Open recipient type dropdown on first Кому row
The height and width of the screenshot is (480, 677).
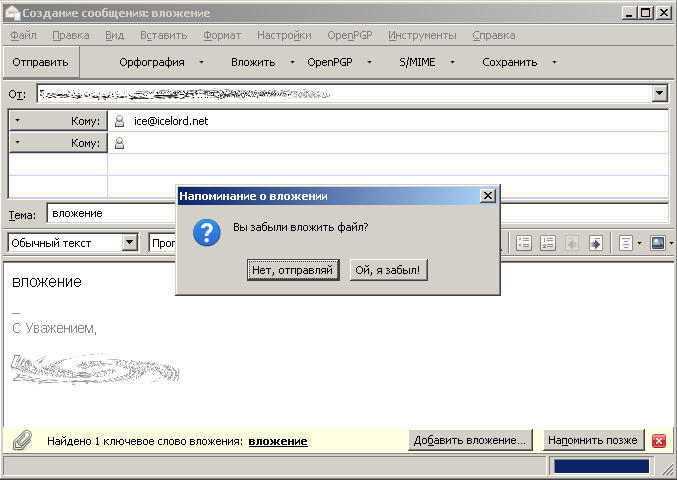click(18, 121)
